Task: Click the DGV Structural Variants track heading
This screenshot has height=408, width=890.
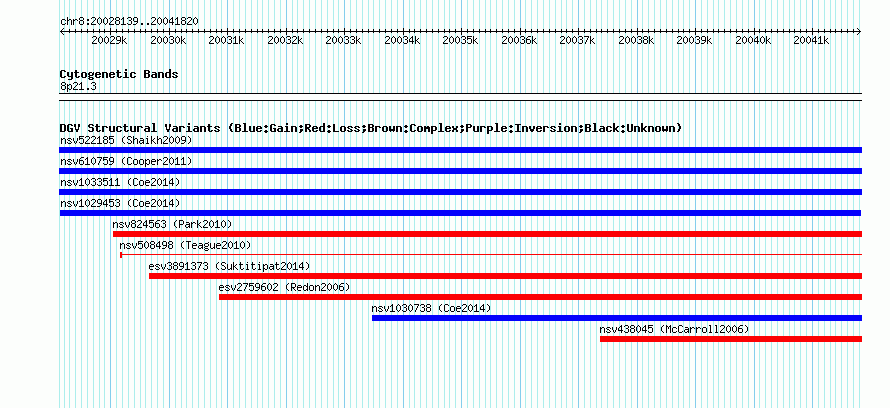Action: [x=370, y=128]
